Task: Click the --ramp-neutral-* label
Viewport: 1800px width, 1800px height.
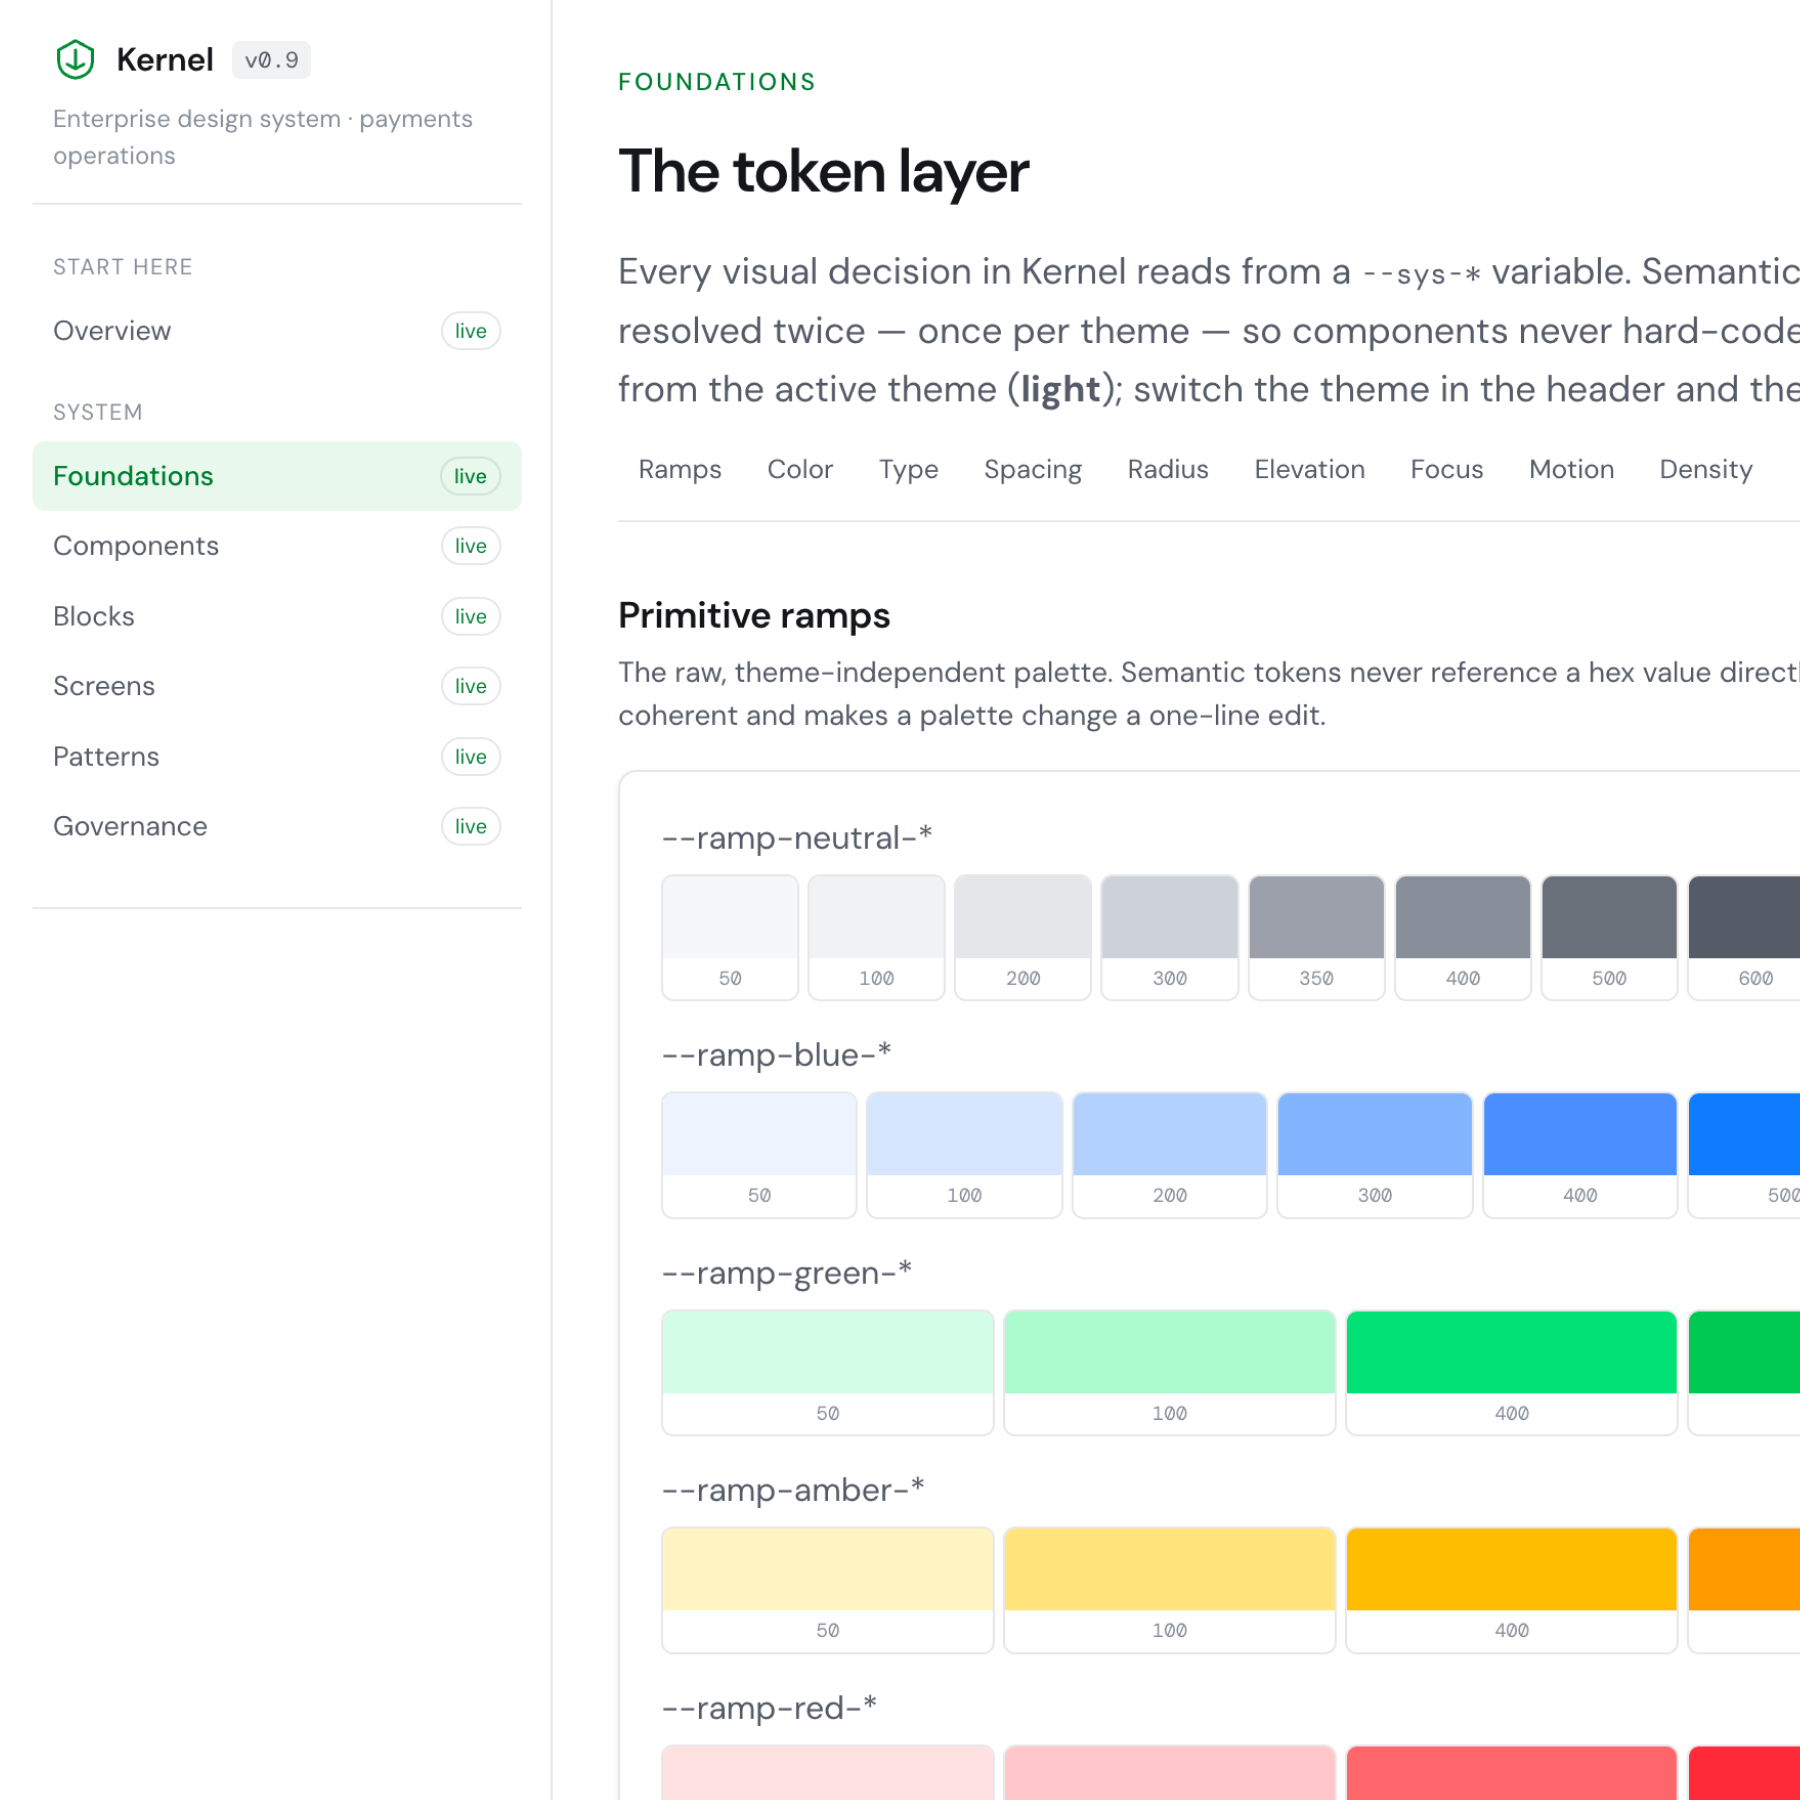Action: pos(797,838)
